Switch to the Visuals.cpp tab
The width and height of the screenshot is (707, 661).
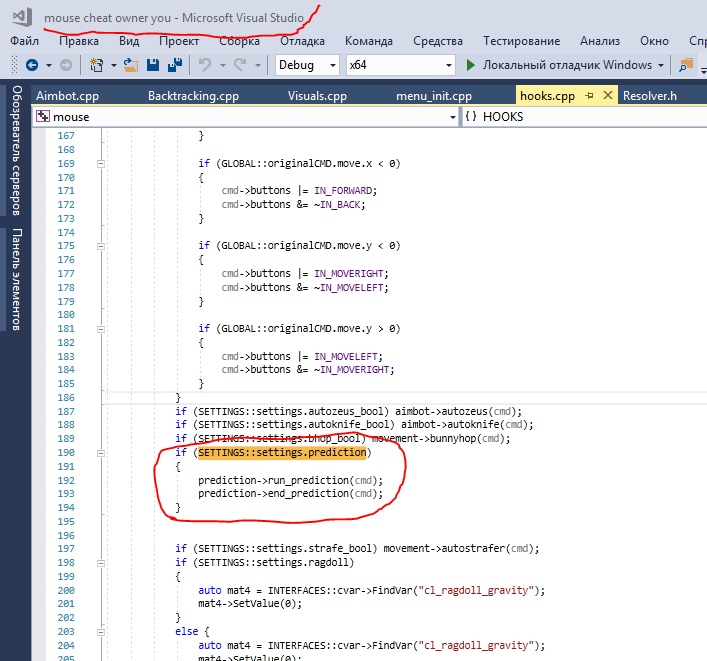(x=317, y=96)
